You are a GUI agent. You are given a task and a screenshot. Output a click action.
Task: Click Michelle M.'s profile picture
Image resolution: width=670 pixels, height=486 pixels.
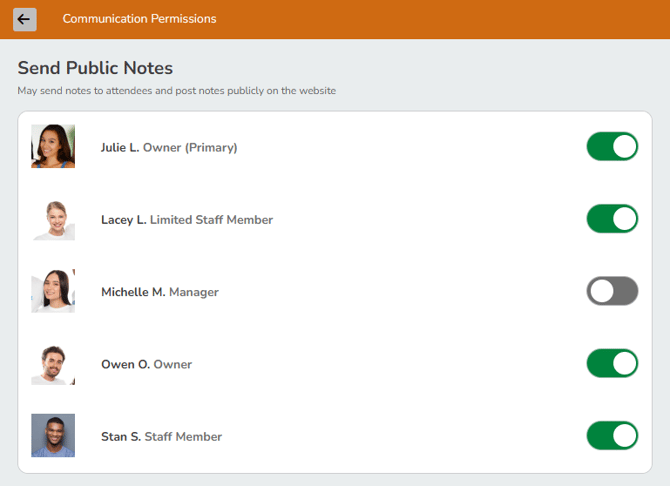(53, 291)
